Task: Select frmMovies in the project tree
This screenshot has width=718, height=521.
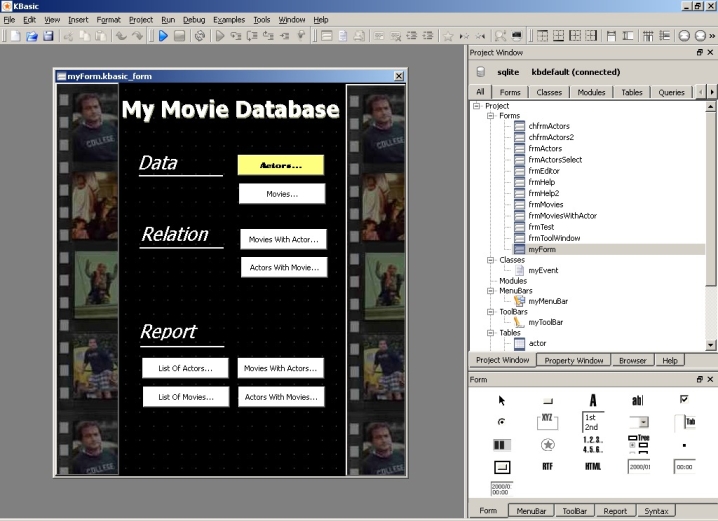Action: (x=545, y=204)
